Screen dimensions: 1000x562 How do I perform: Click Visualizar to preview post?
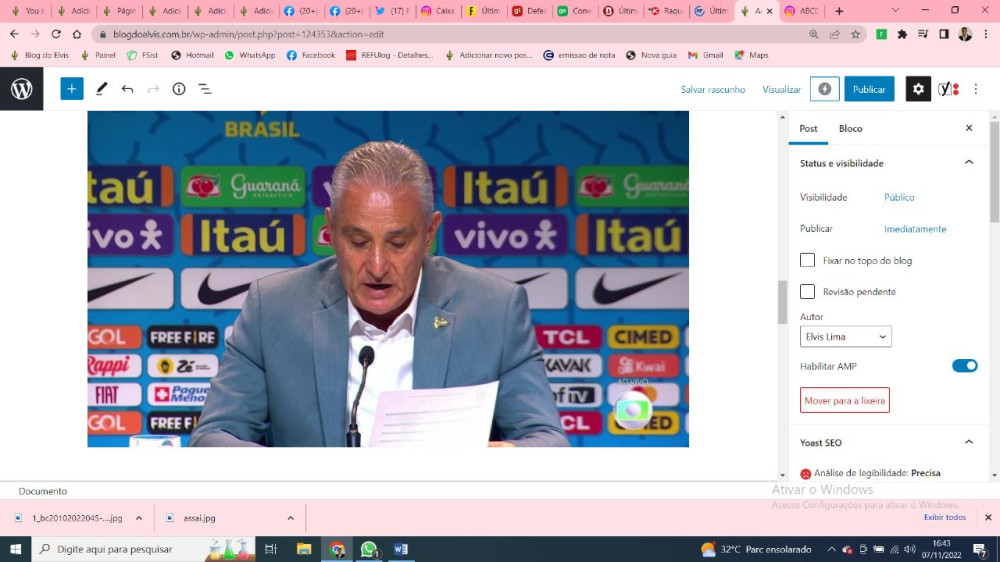point(781,89)
